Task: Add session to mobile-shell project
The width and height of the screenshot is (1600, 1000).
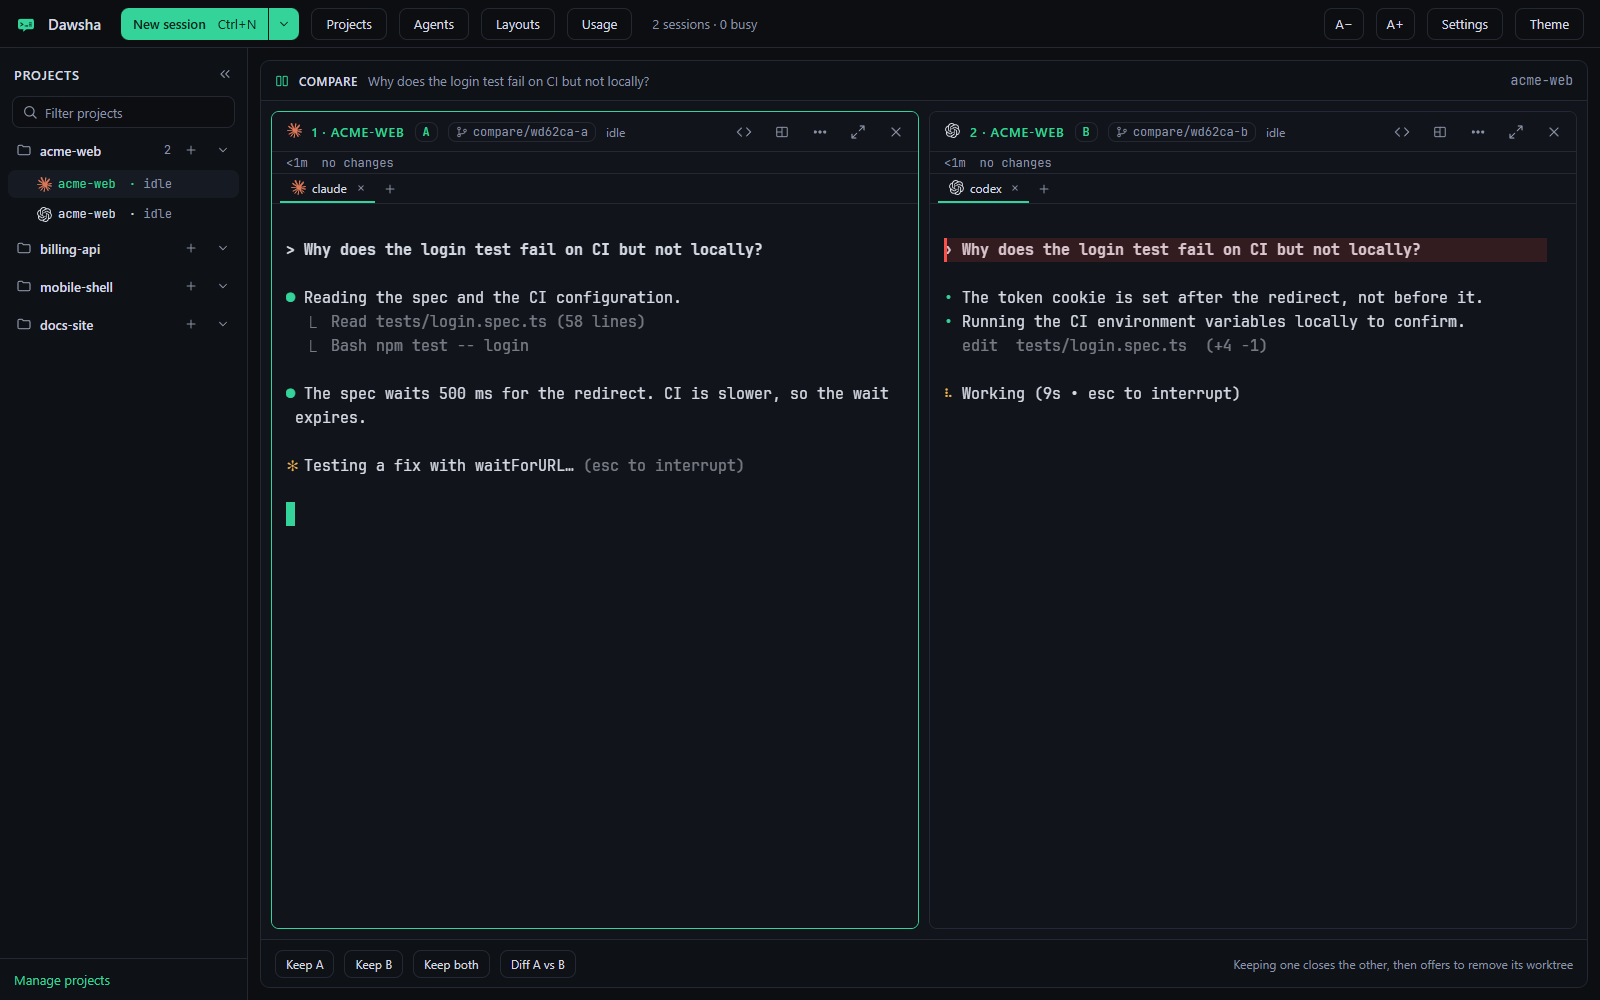Action: (x=191, y=286)
